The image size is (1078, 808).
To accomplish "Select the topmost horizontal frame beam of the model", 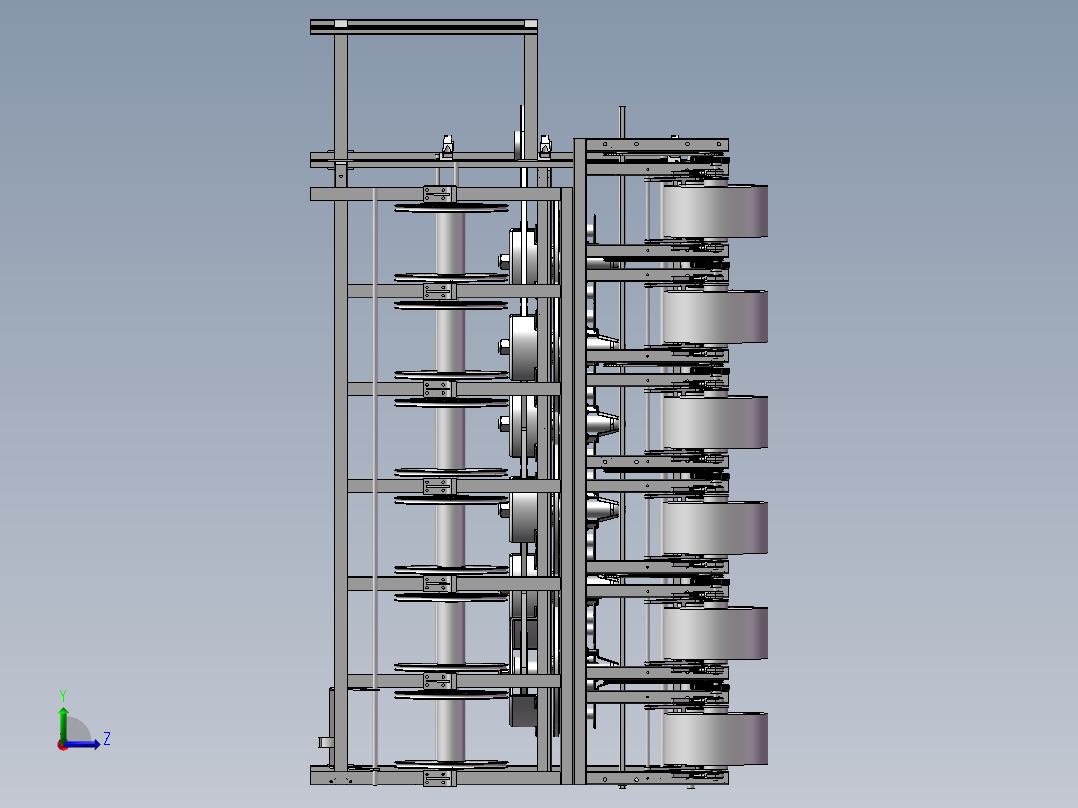I will [424, 26].
